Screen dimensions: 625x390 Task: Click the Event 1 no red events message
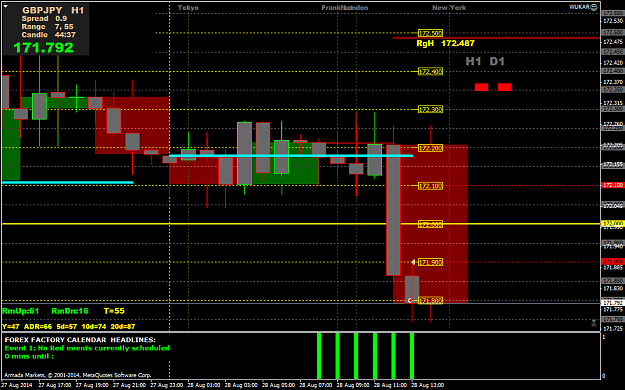pos(87,348)
